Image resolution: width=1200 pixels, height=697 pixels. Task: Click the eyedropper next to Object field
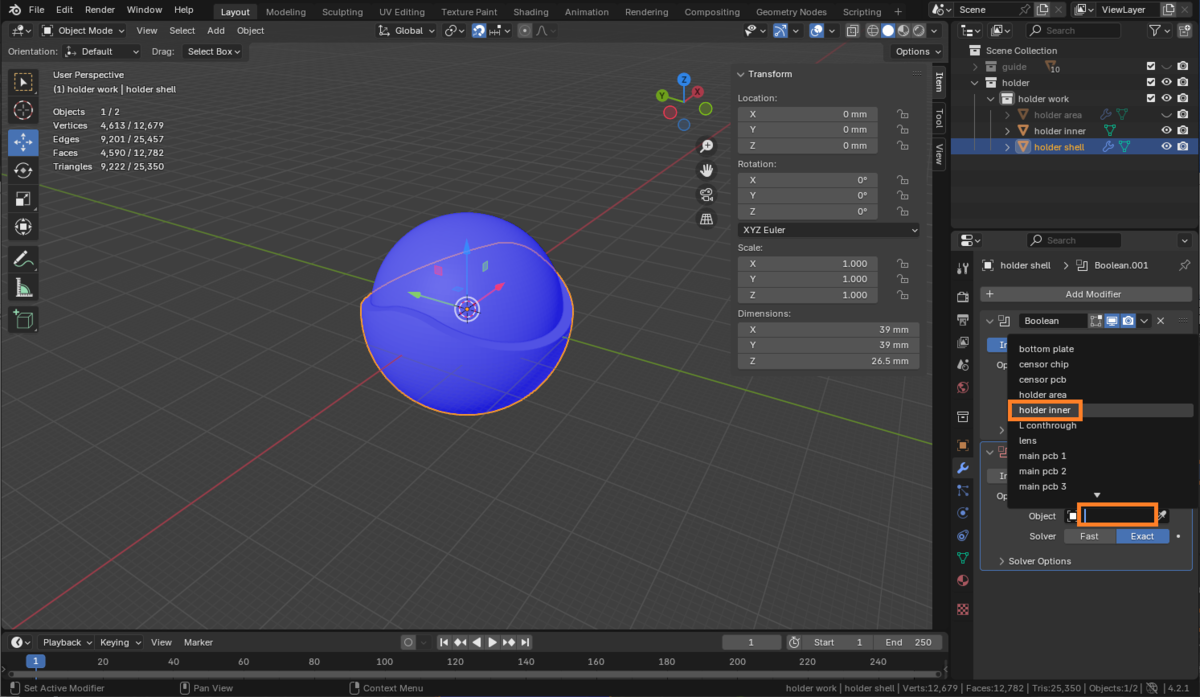[x=1163, y=516]
